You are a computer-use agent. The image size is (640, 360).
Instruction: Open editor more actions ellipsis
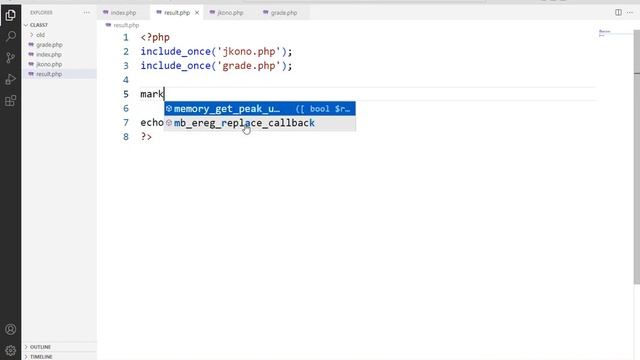(x=630, y=13)
